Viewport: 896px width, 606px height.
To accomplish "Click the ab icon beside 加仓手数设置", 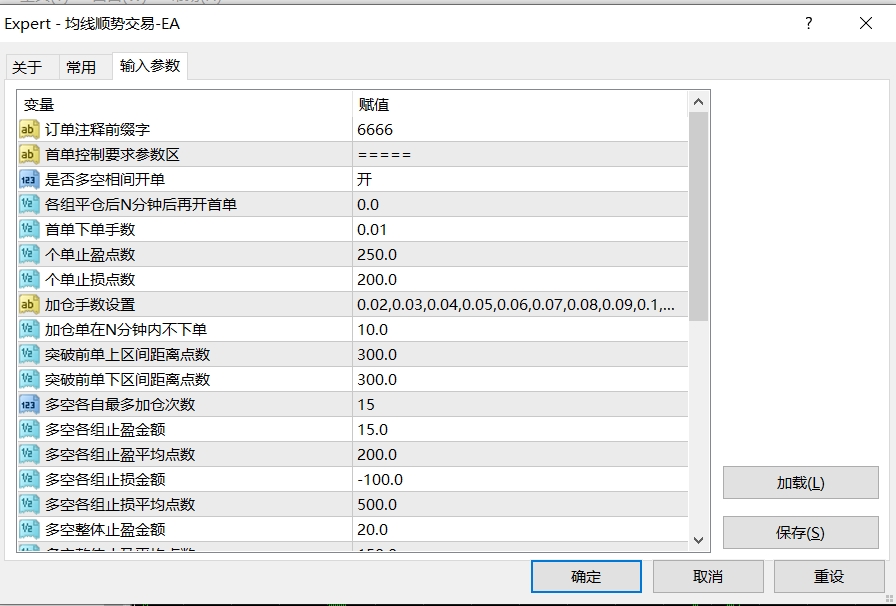I will (x=27, y=304).
